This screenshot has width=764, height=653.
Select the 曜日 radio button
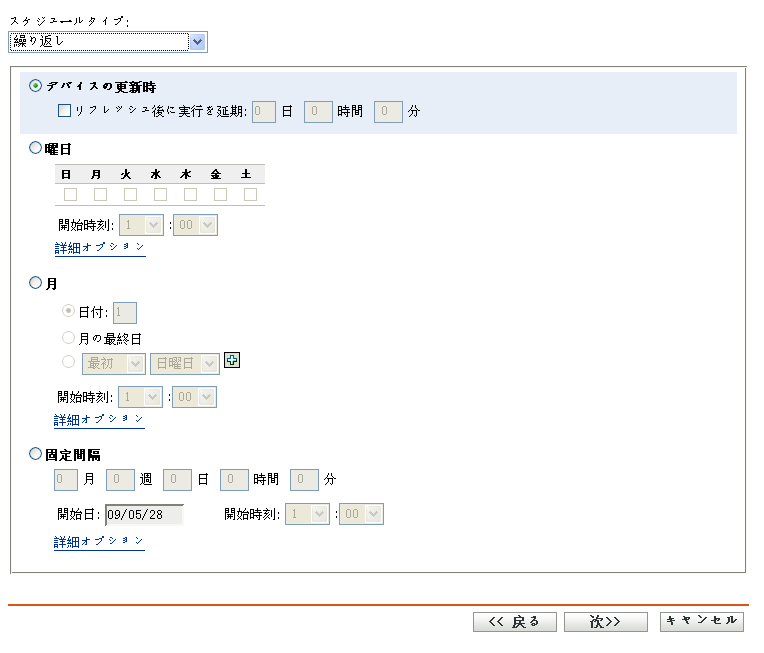[35, 148]
